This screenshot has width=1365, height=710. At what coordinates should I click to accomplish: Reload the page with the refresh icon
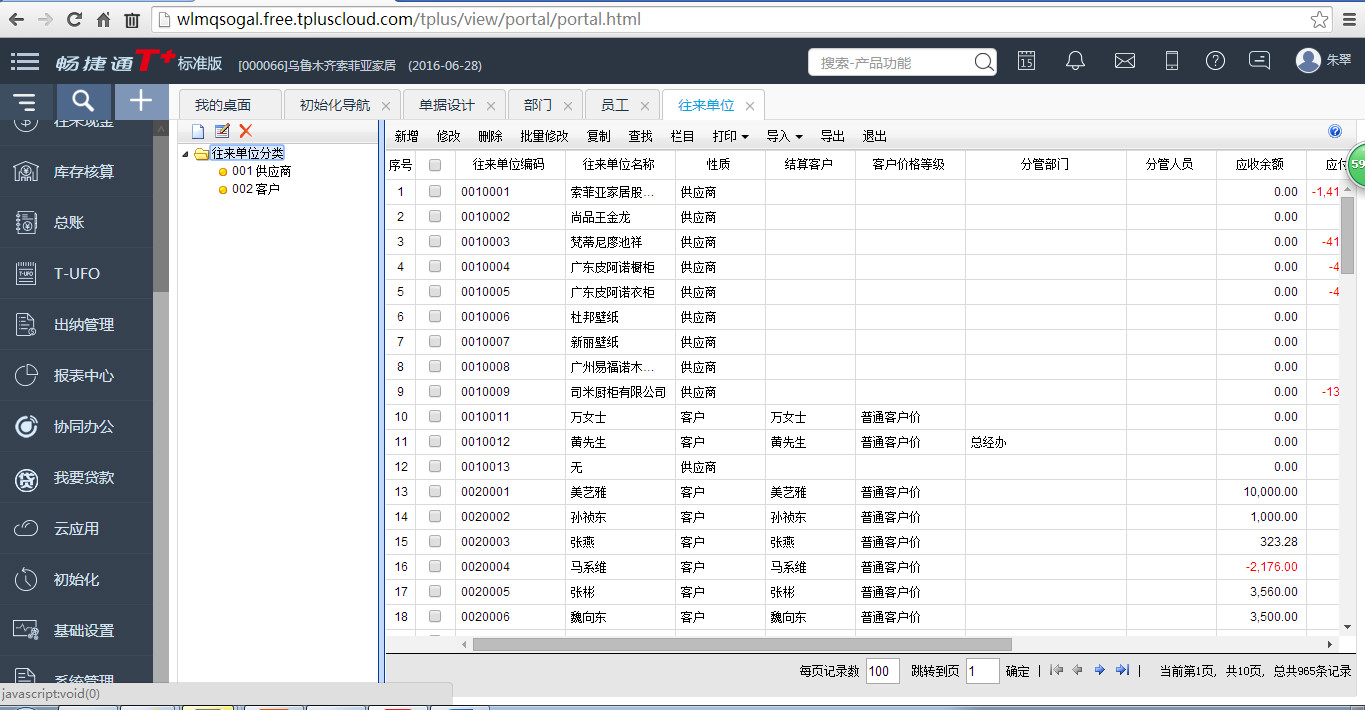click(74, 19)
